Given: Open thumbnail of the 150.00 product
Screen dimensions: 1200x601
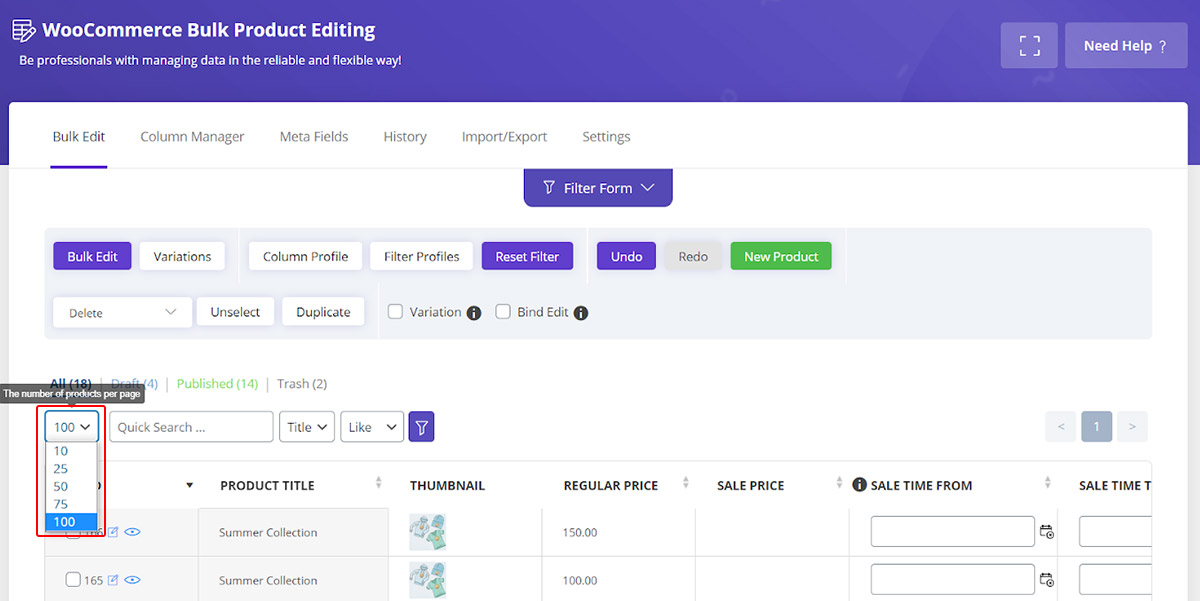Looking at the screenshot, I should tap(428, 532).
